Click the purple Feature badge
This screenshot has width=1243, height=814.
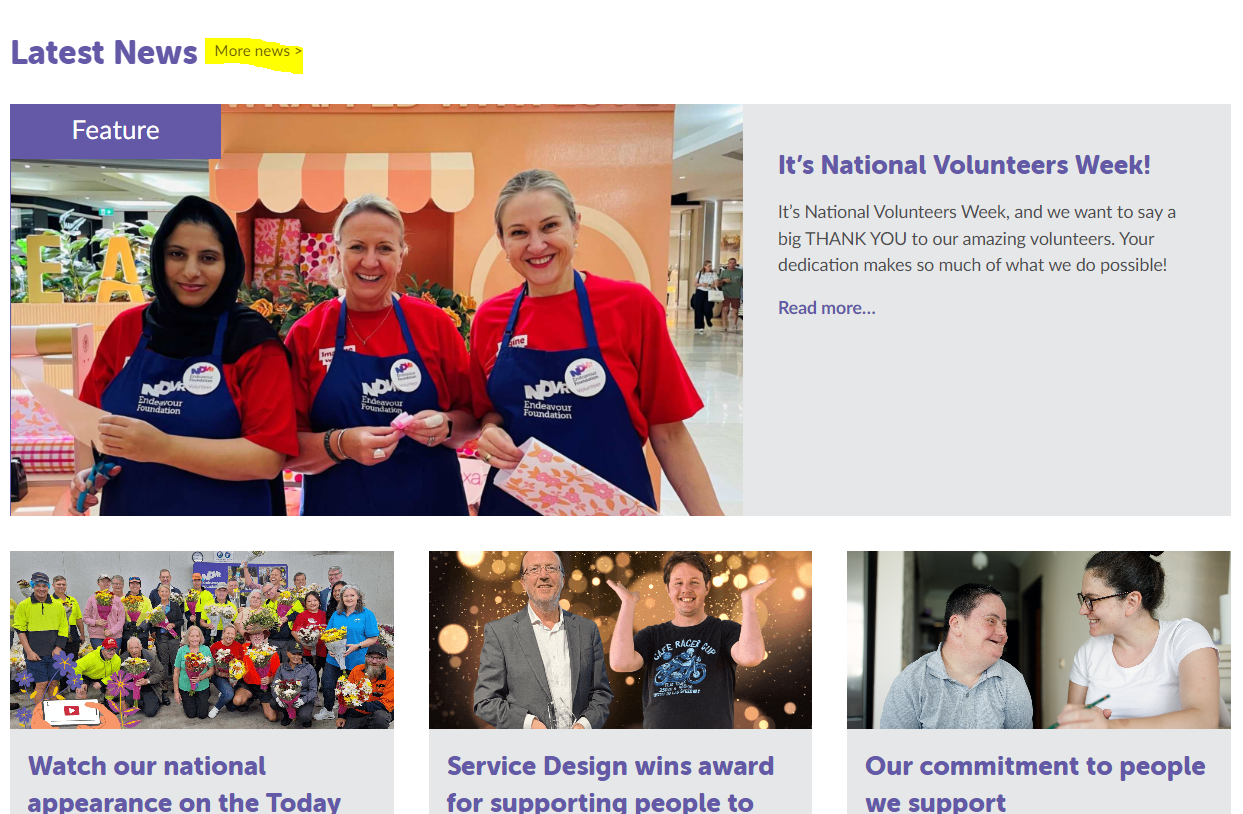tap(115, 131)
